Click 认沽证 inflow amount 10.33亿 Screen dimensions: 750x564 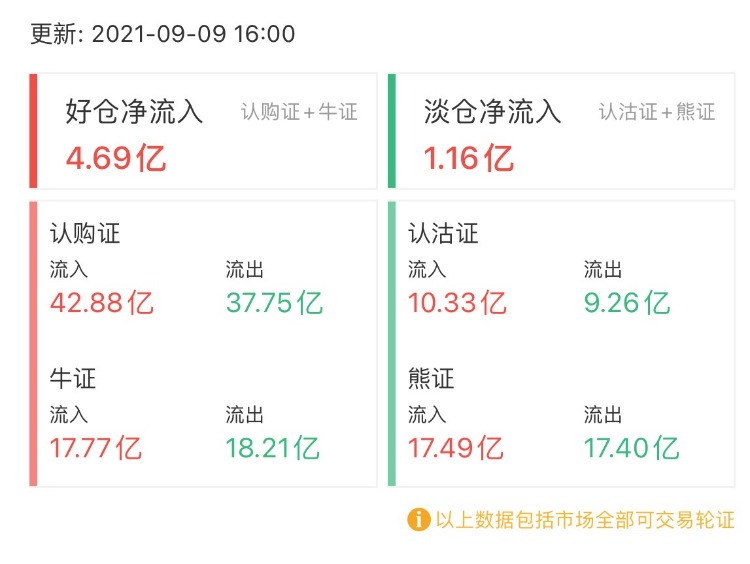(x=457, y=302)
